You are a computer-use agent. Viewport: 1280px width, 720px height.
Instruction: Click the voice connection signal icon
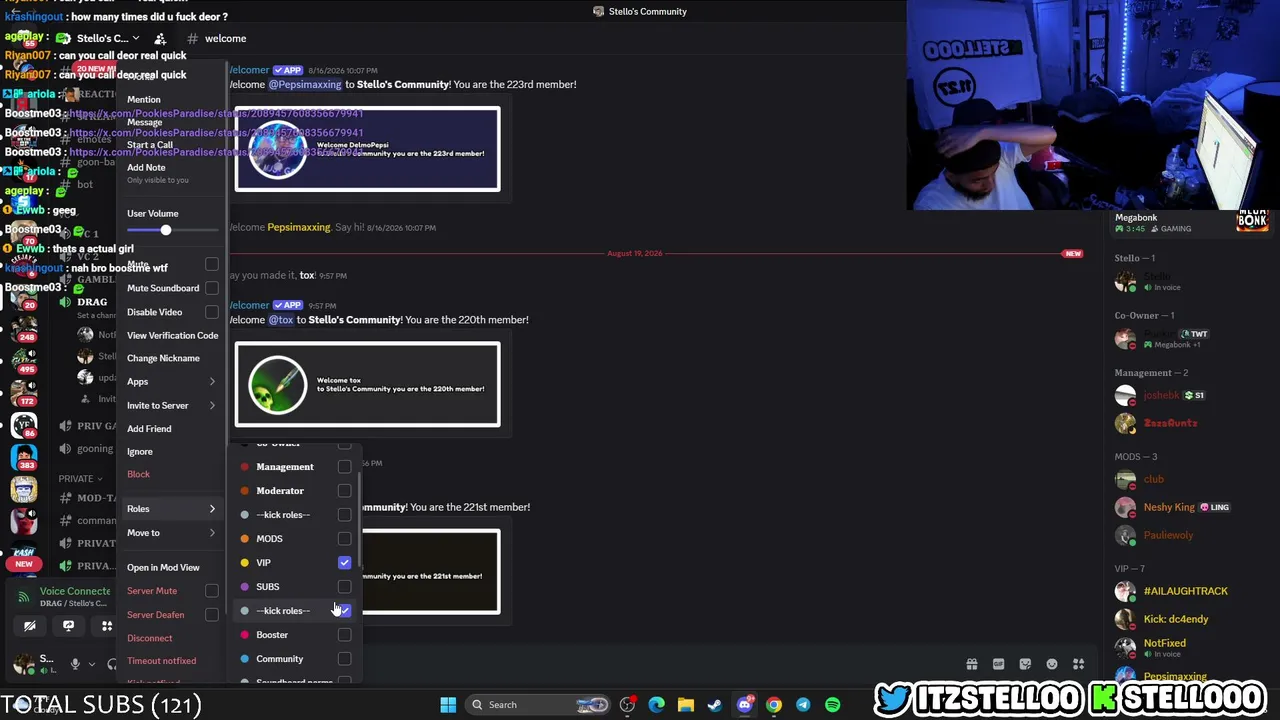click(24, 597)
